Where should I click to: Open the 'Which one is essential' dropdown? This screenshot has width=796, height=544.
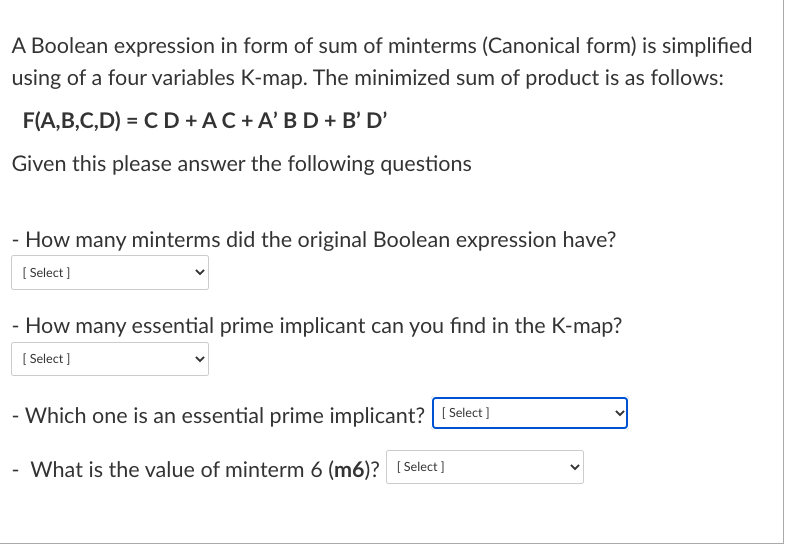click(x=530, y=413)
